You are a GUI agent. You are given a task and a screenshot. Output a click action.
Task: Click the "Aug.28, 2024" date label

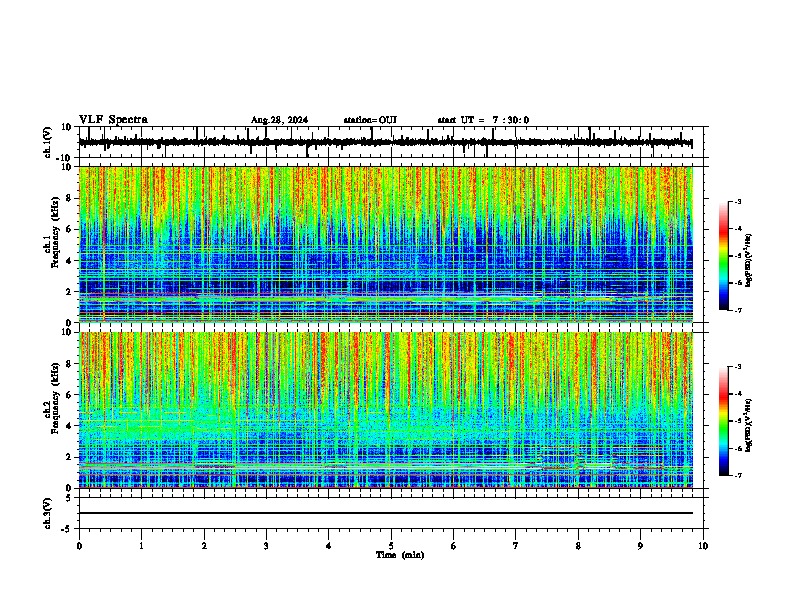(x=279, y=120)
